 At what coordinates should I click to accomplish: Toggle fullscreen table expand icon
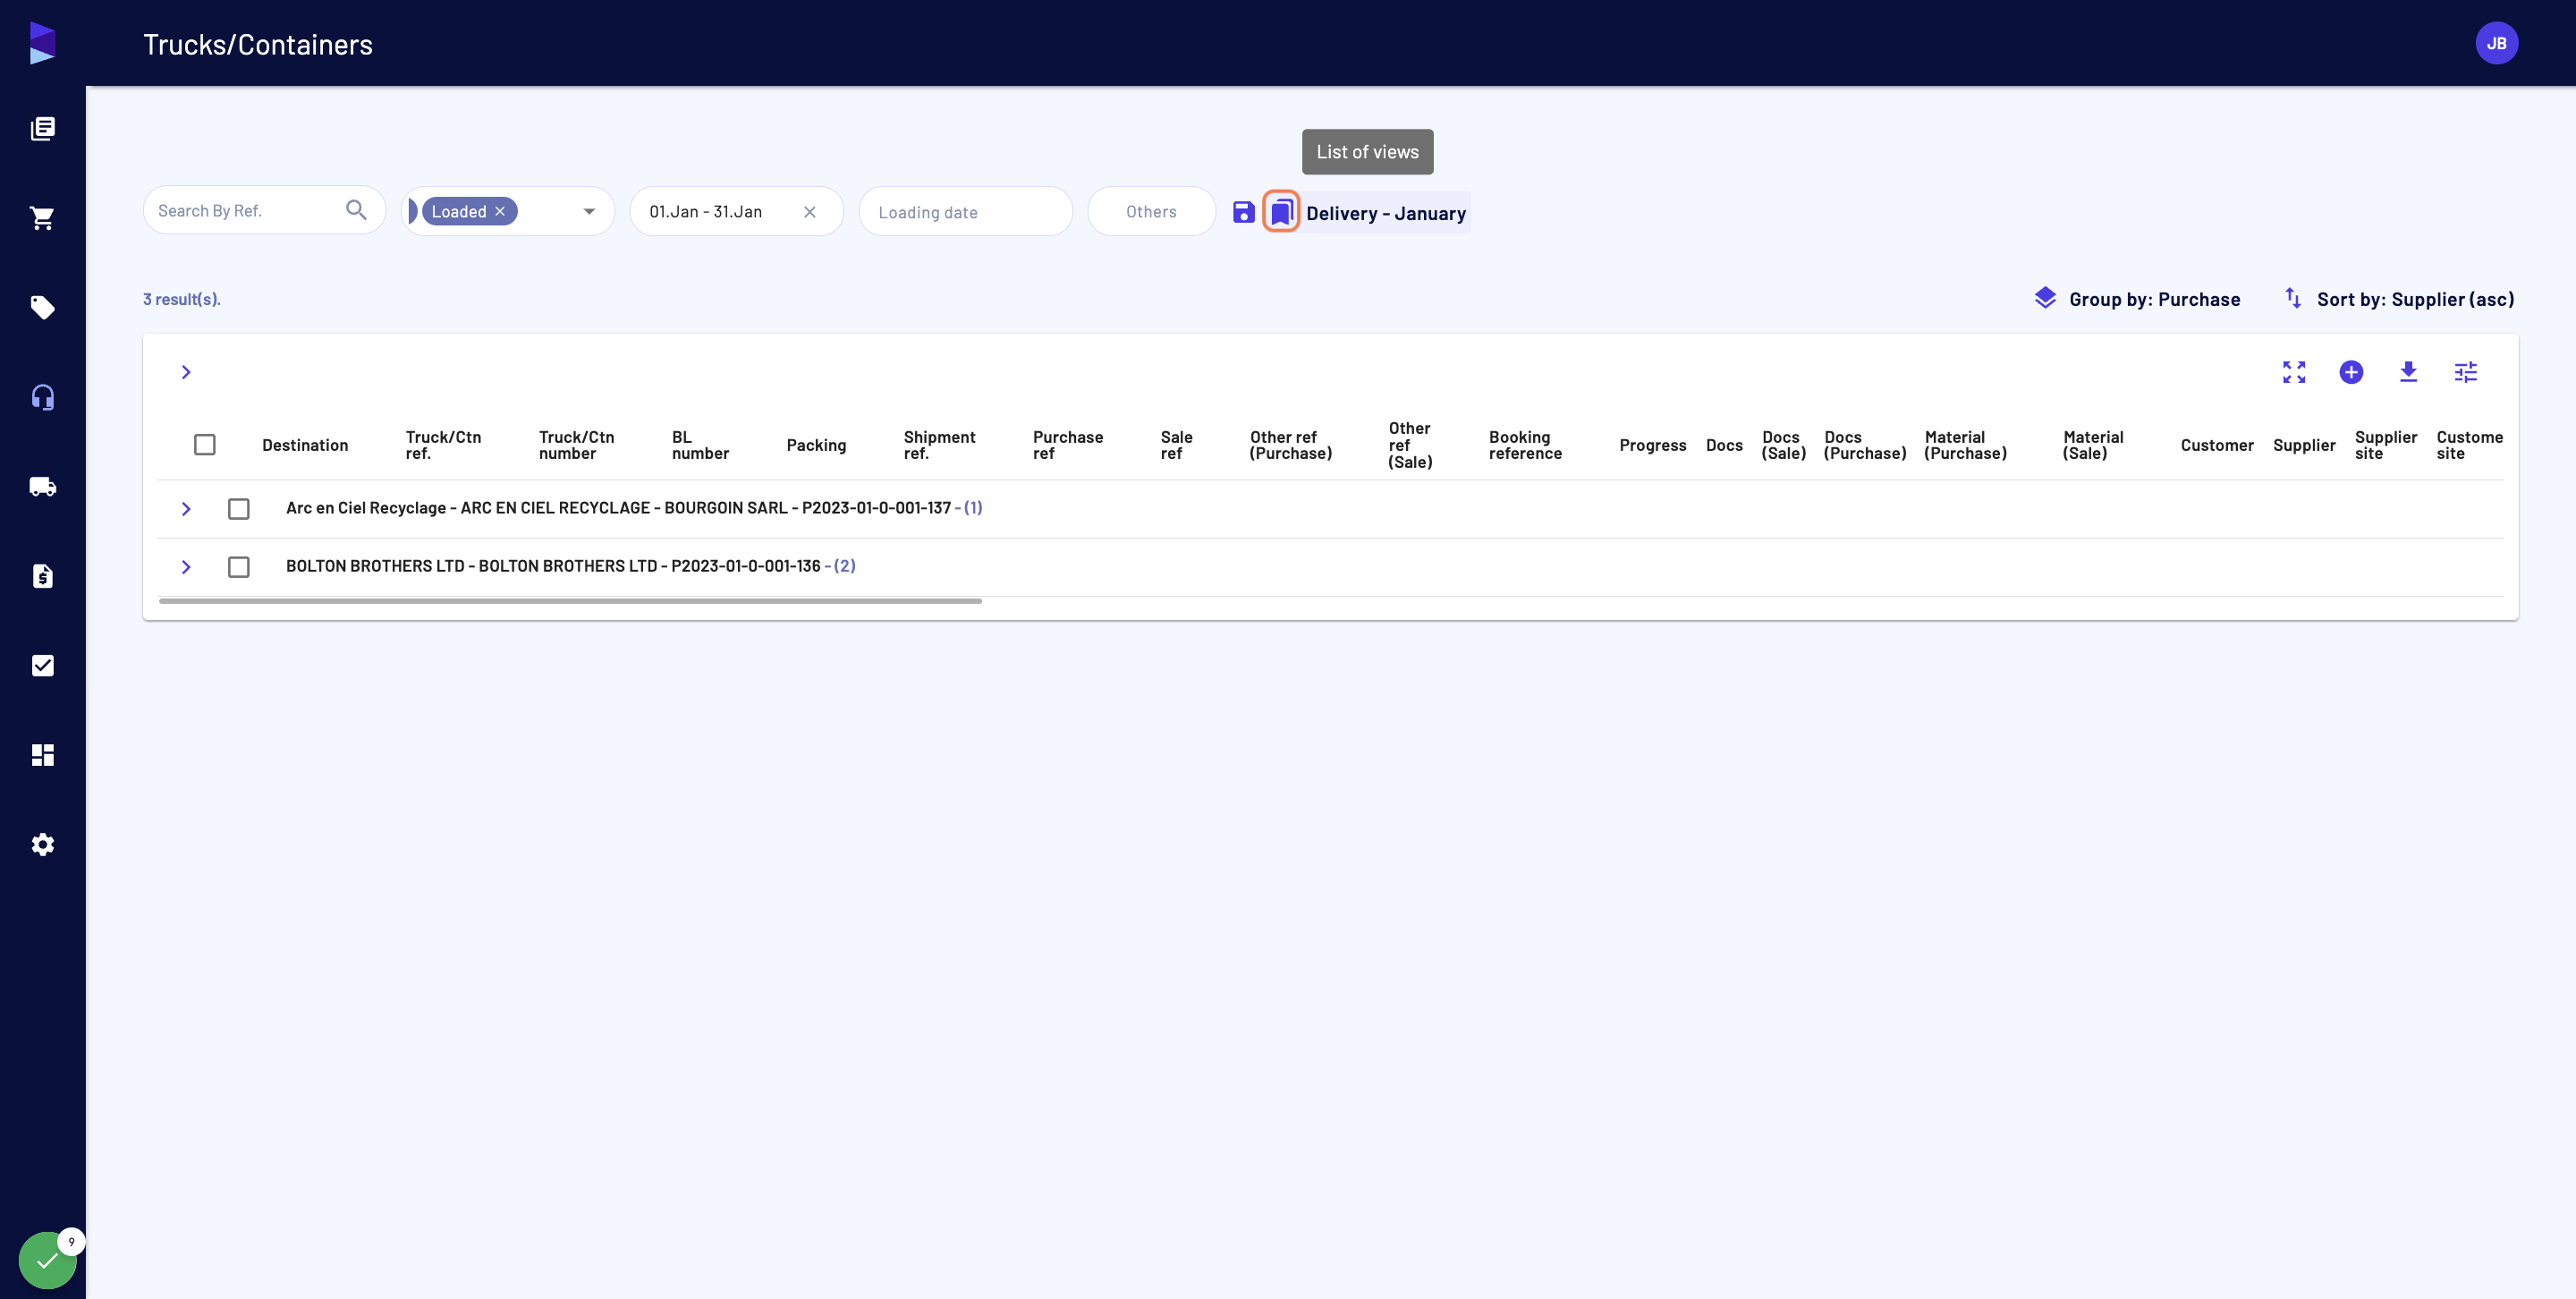coord(2294,372)
